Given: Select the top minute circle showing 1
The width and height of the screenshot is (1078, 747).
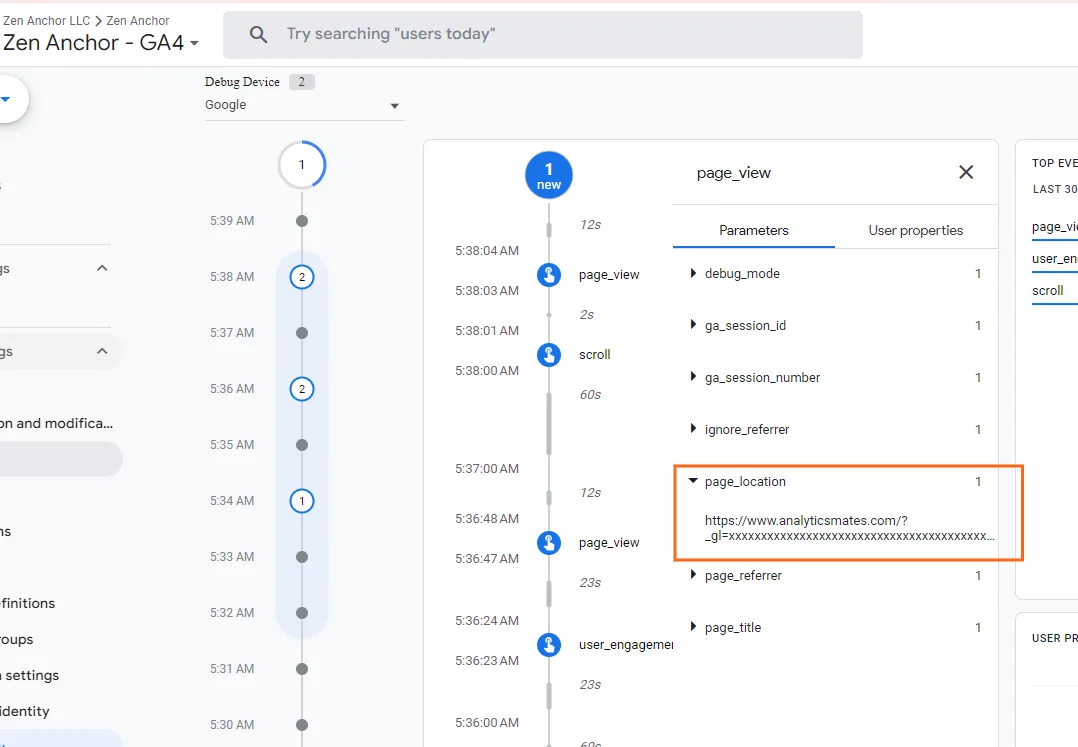Looking at the screenshot, I should coord(302,165).
